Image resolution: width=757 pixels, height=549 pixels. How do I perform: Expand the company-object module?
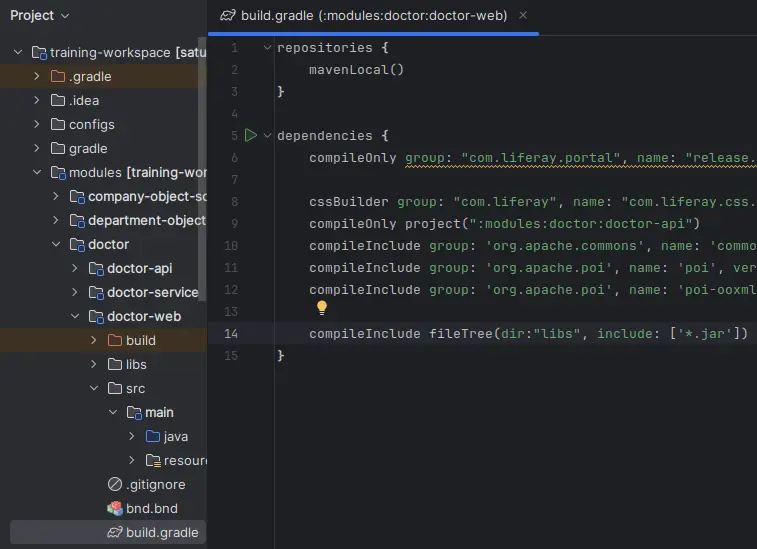click(x=56, y=196)
